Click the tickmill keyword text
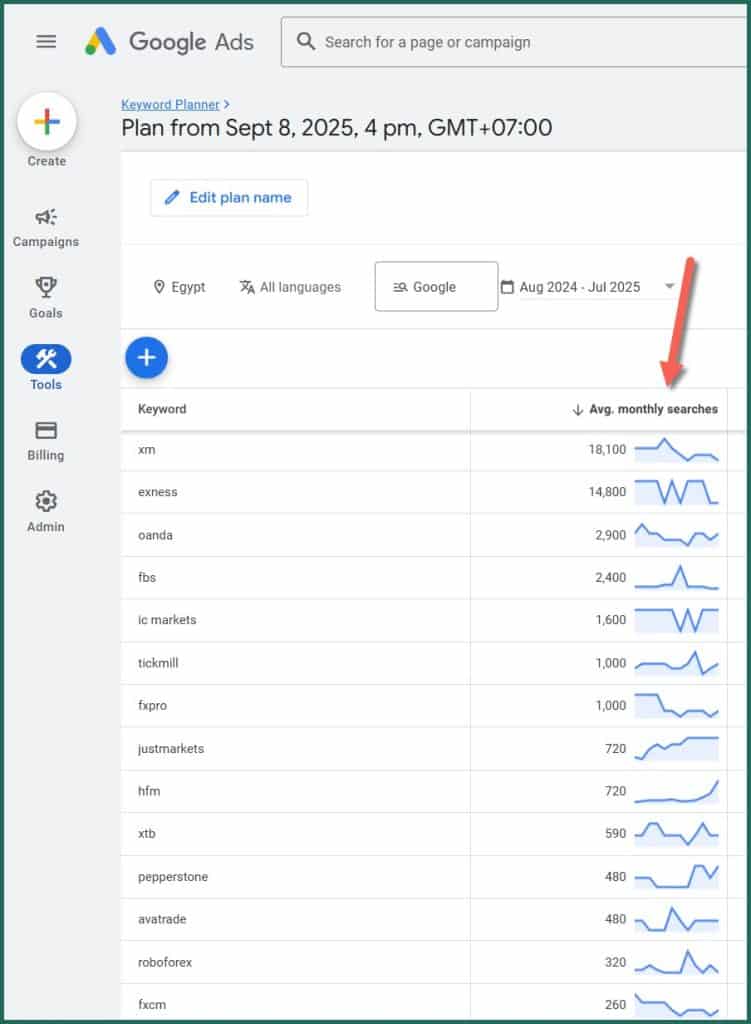This screenshot has width=751, height=1024. (x=158, y=663)
